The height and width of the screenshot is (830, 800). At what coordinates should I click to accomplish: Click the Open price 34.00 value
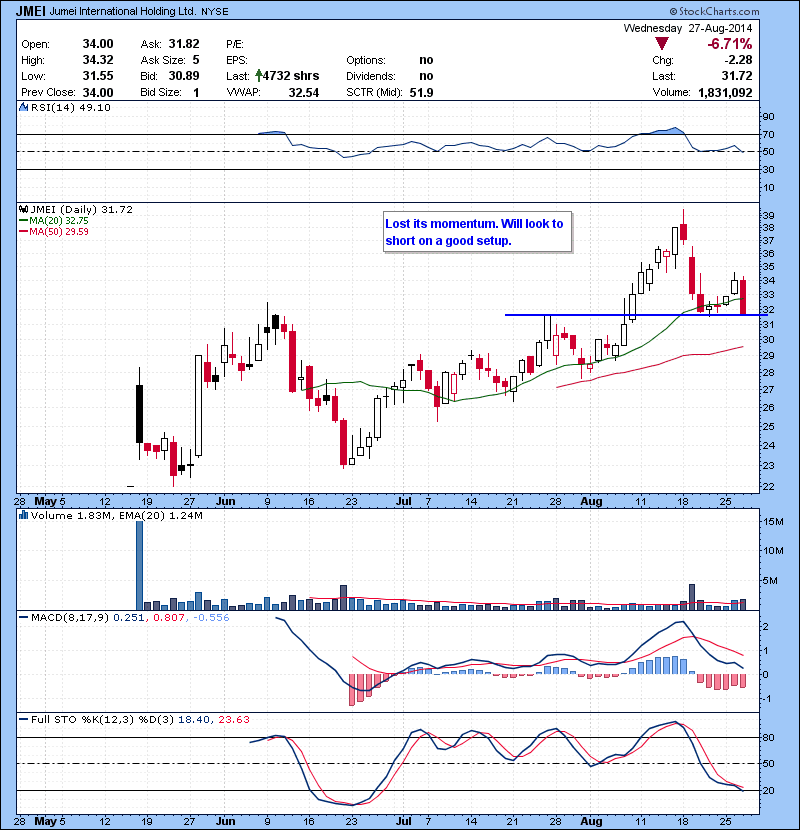click(x=98, y=44)
